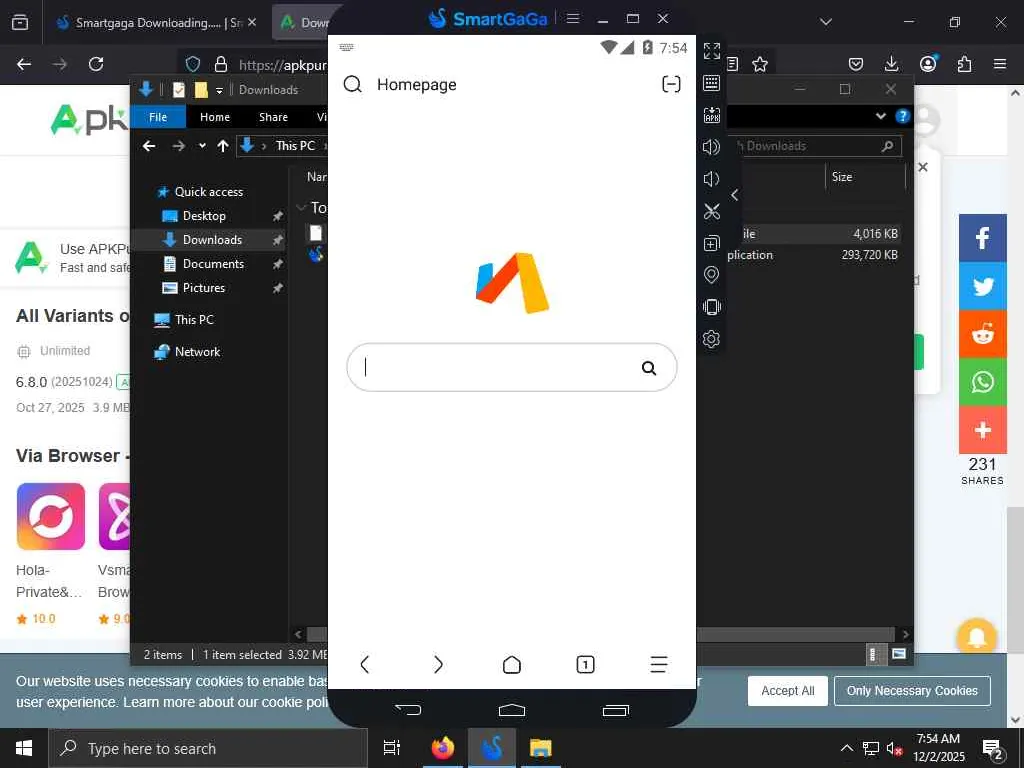Select Quick access in Explorer tree

[x=208, y=192]
